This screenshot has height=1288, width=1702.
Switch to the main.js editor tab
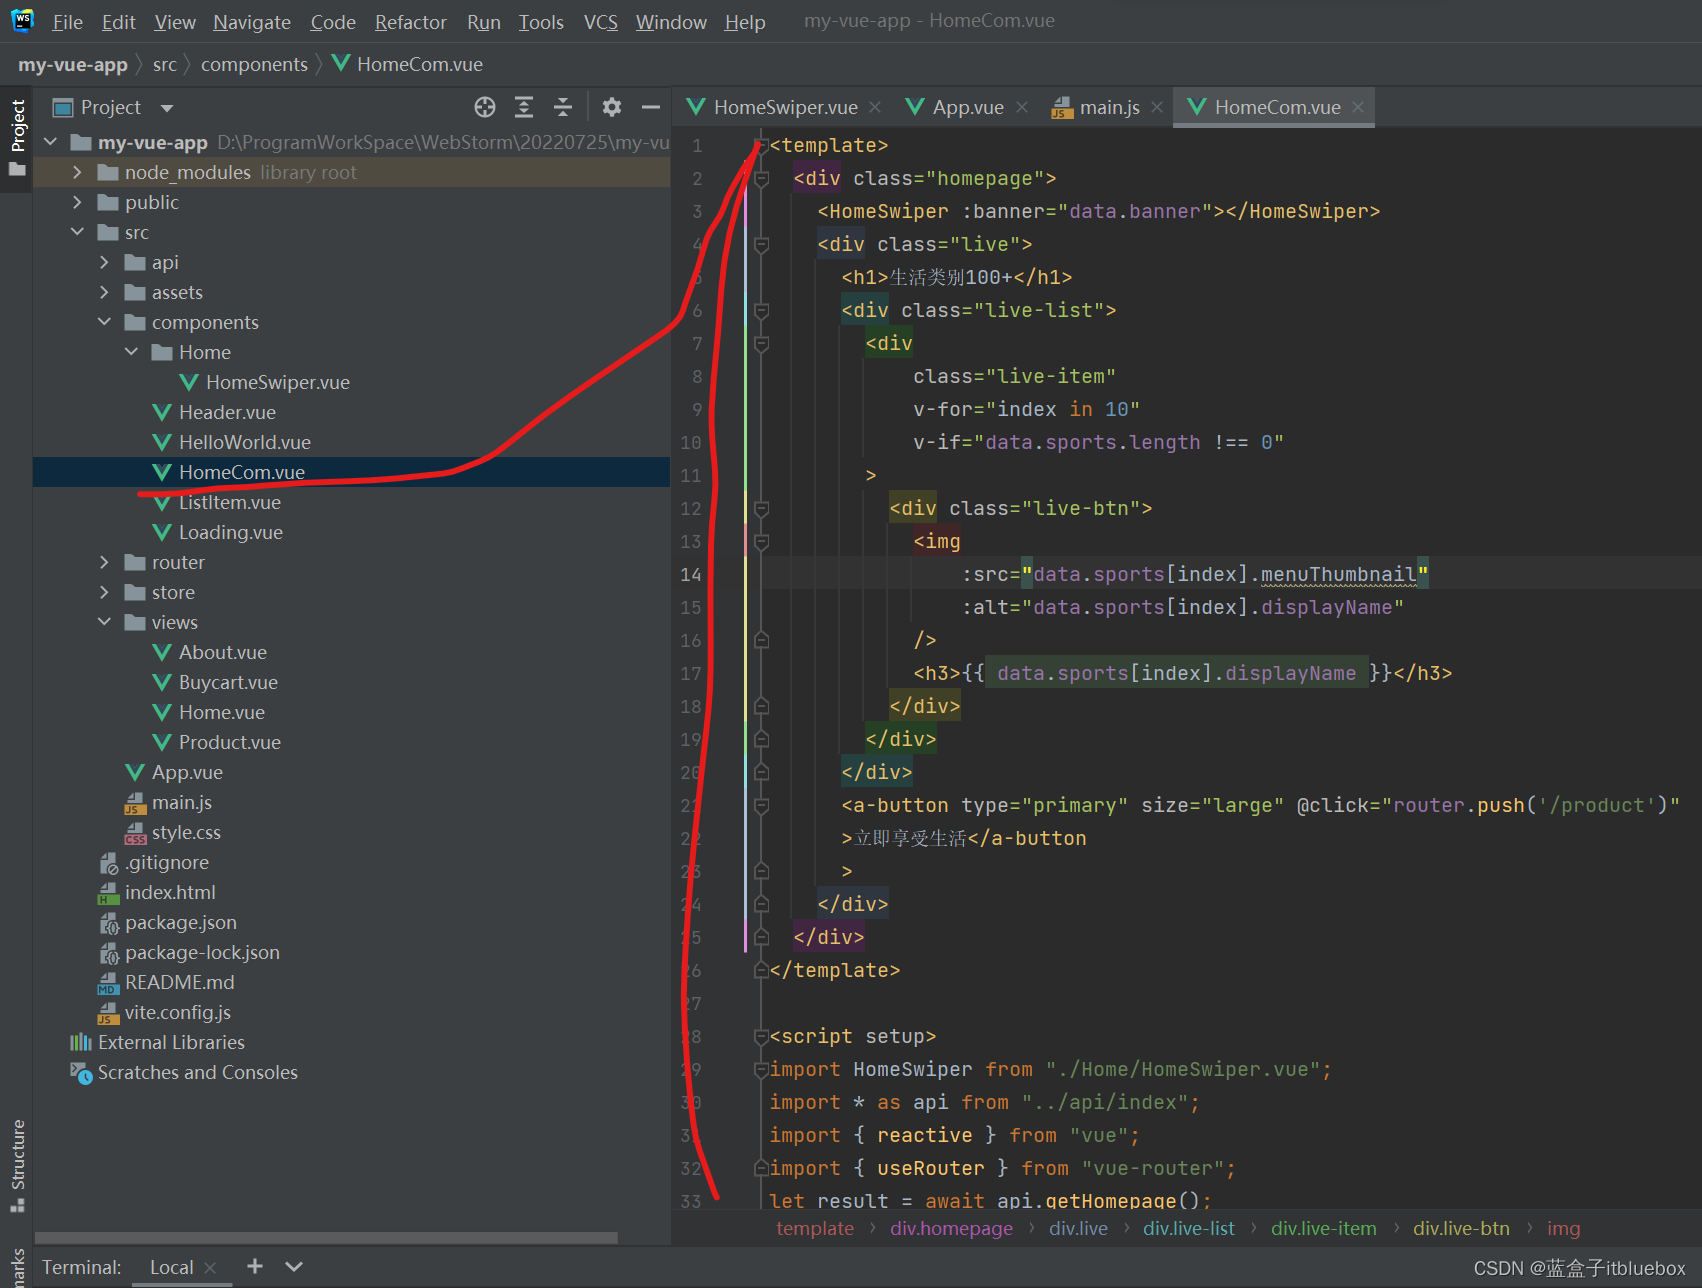point(1109,107)
